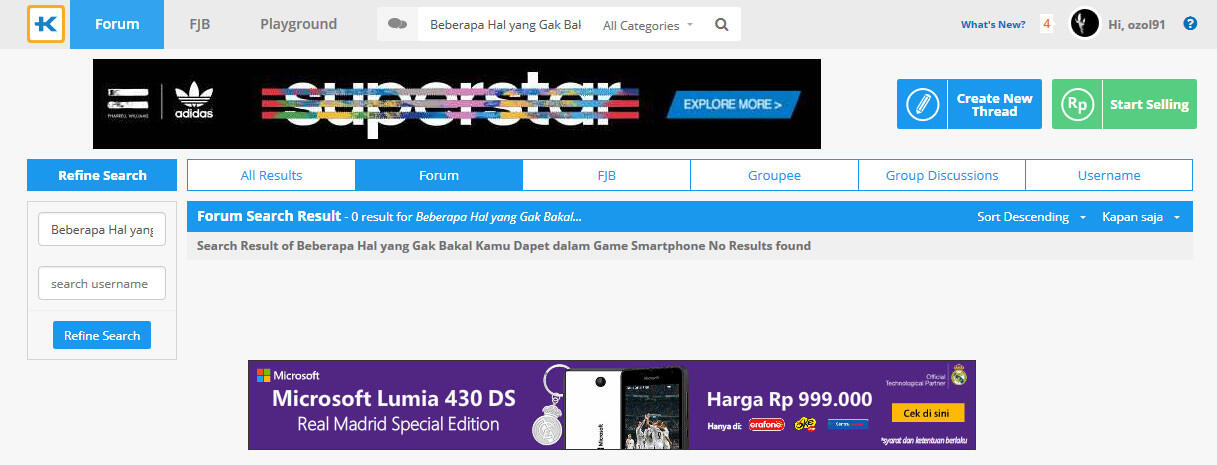
Task: Select the Username results tab
Action: pyautogui.click(x=1109, y=175)
